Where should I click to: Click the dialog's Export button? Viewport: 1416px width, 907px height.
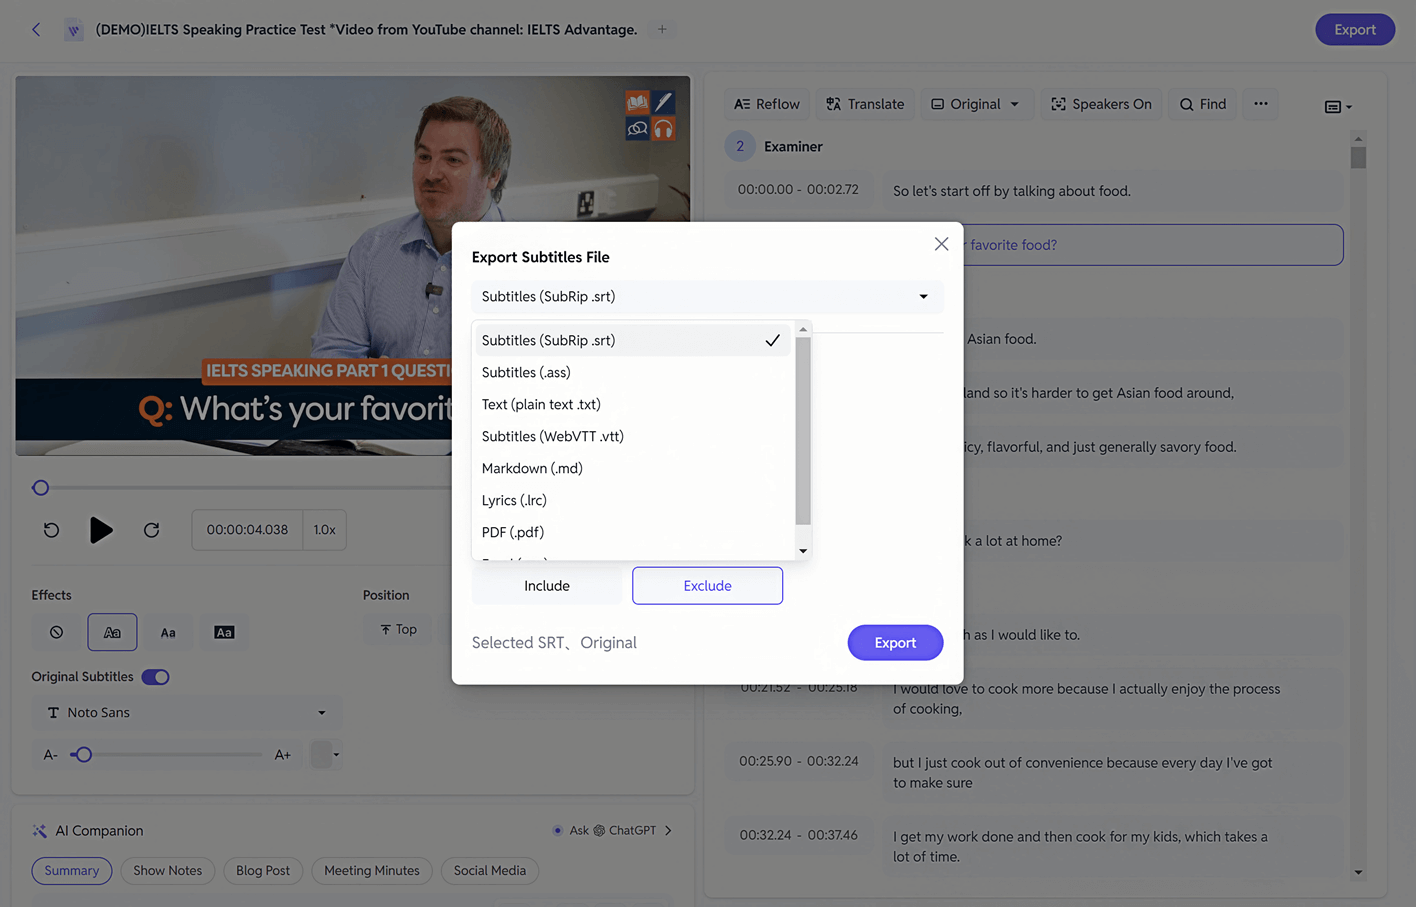coord(895,643)
